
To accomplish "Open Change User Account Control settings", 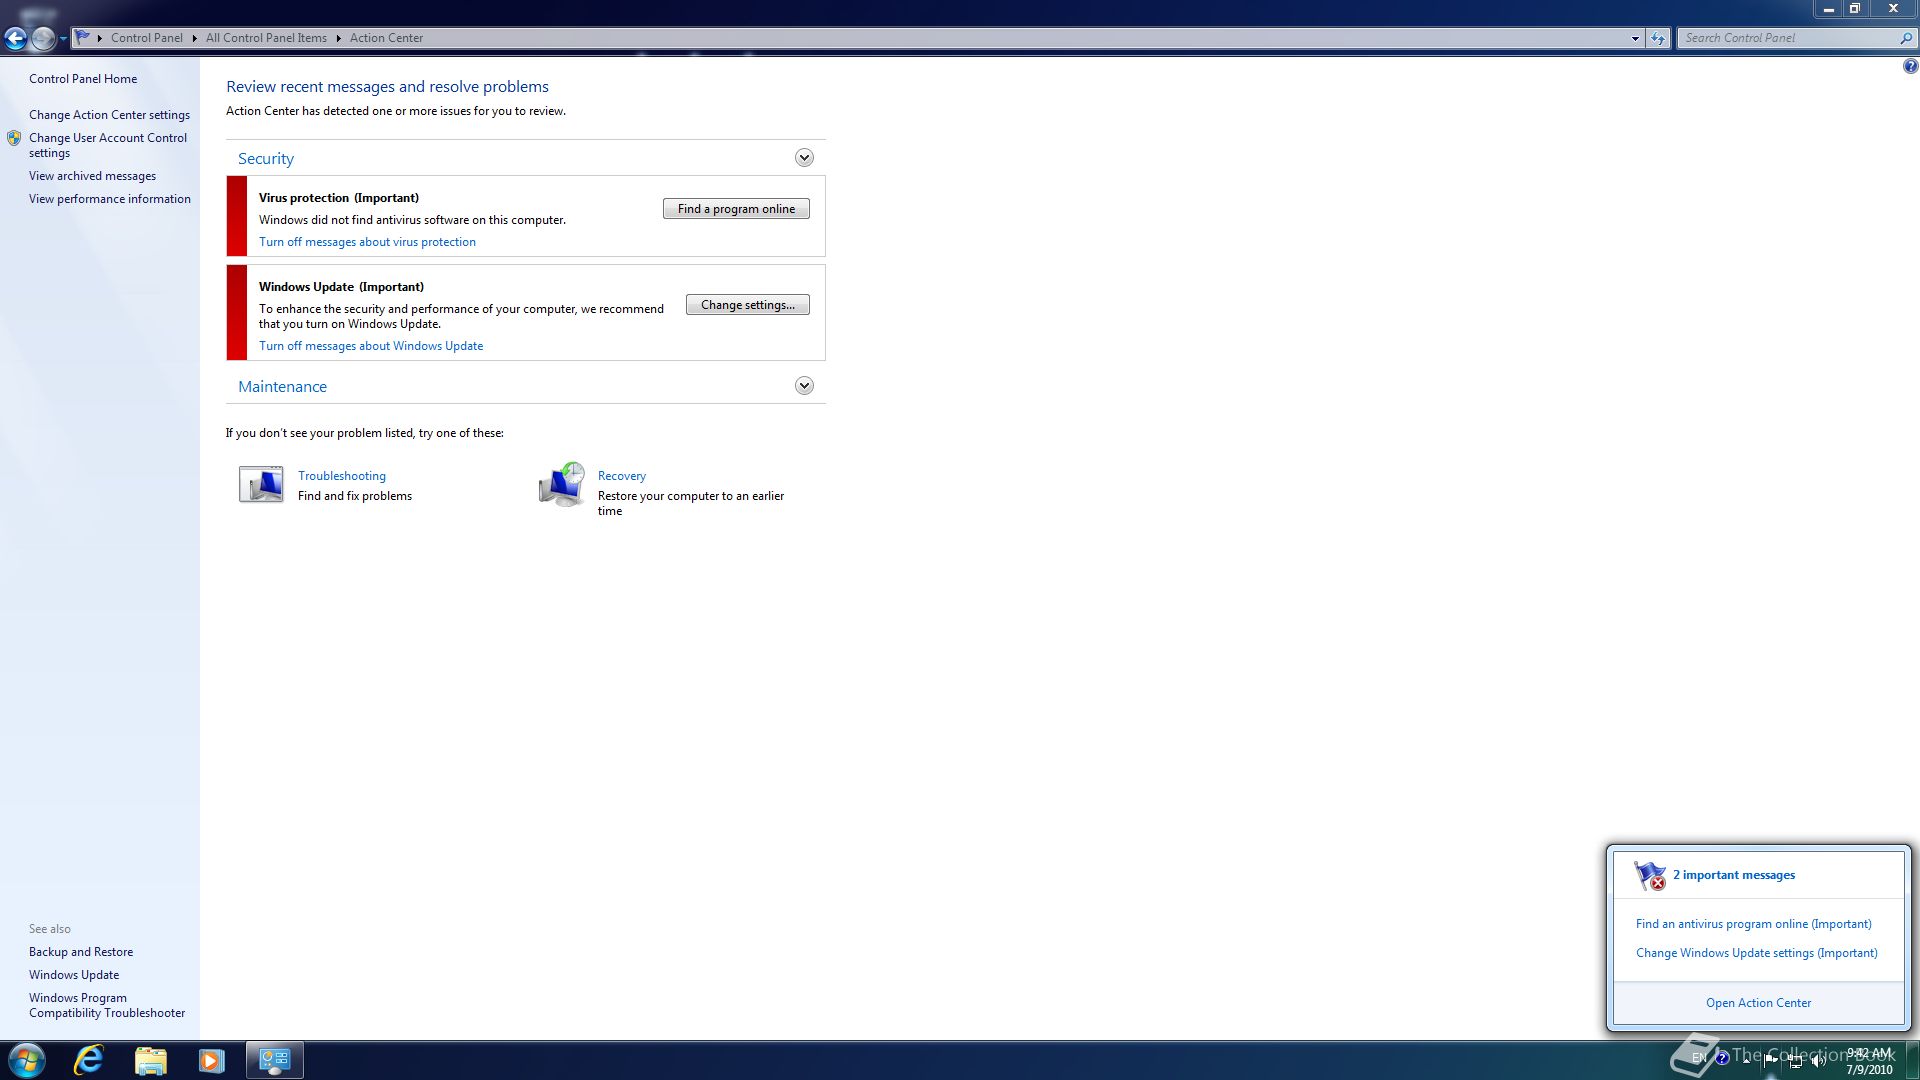I will [x=108, y=145].
